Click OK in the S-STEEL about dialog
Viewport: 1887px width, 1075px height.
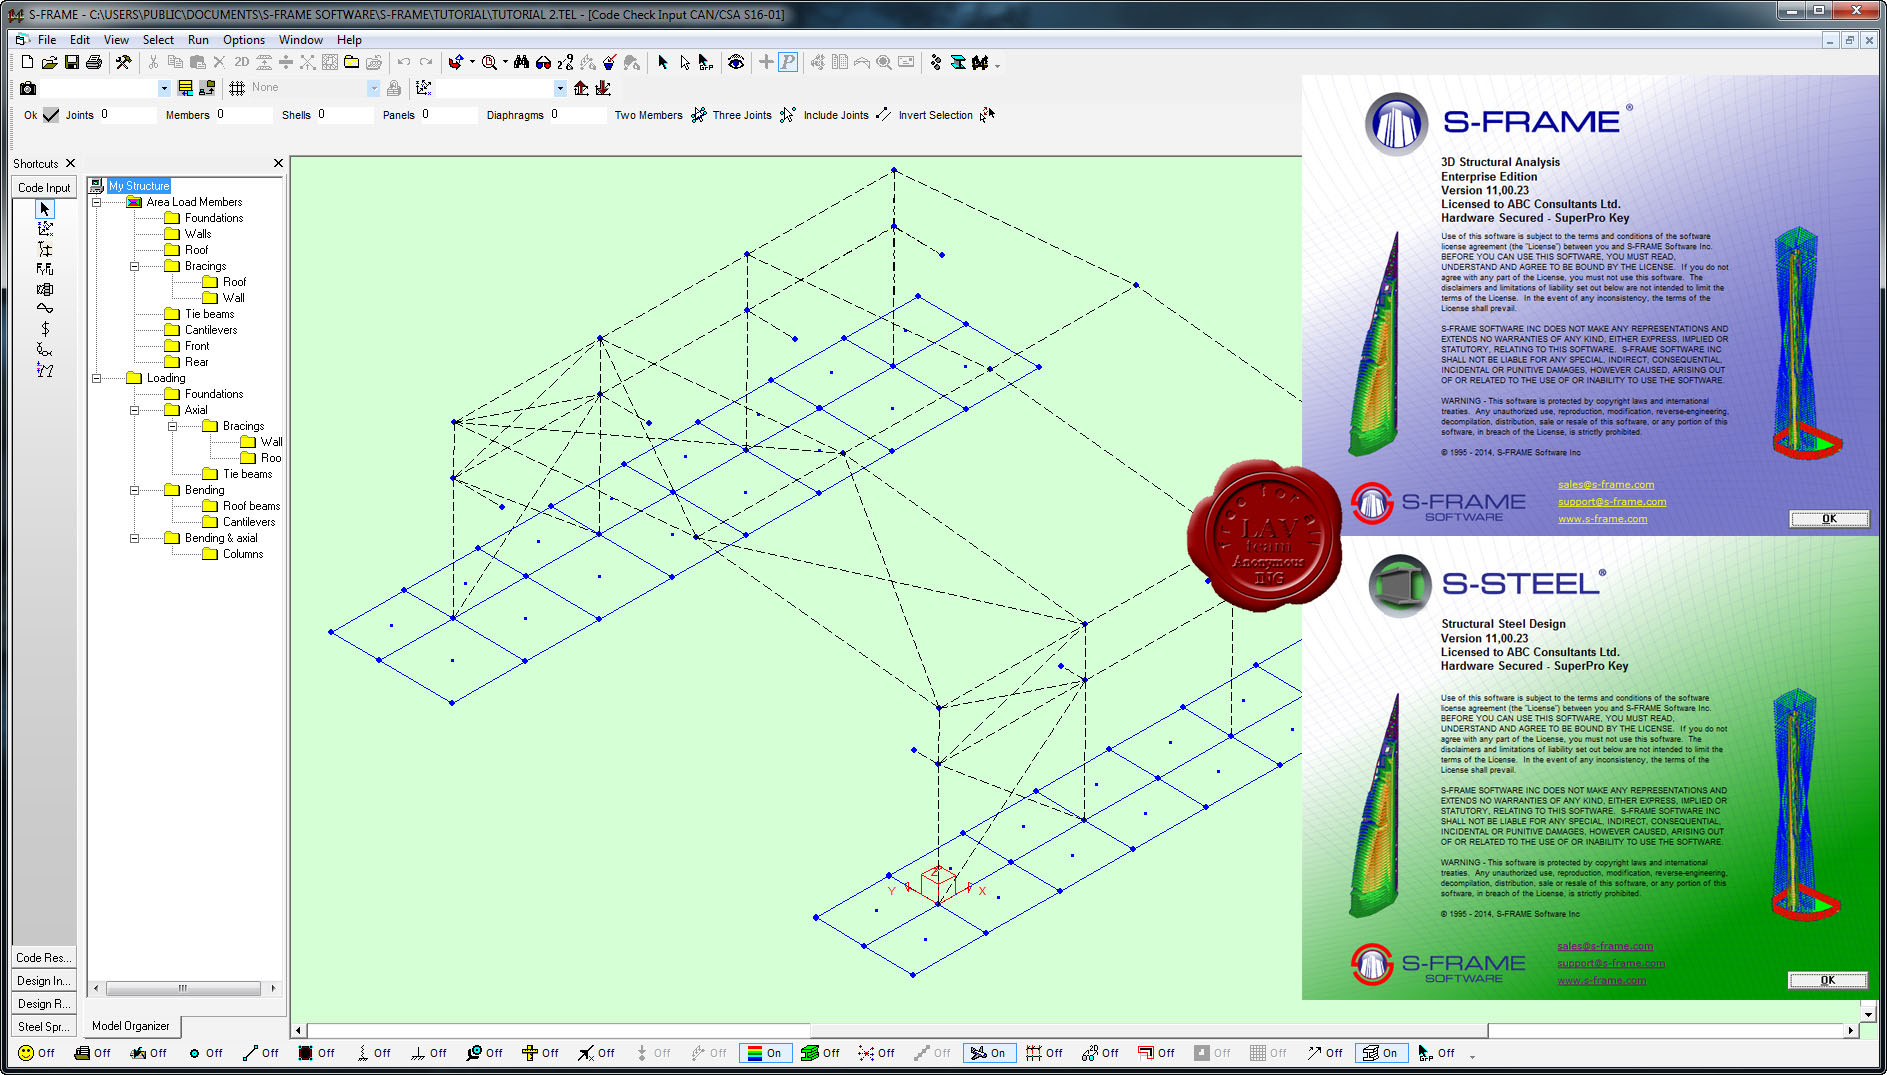(1828, 980)
